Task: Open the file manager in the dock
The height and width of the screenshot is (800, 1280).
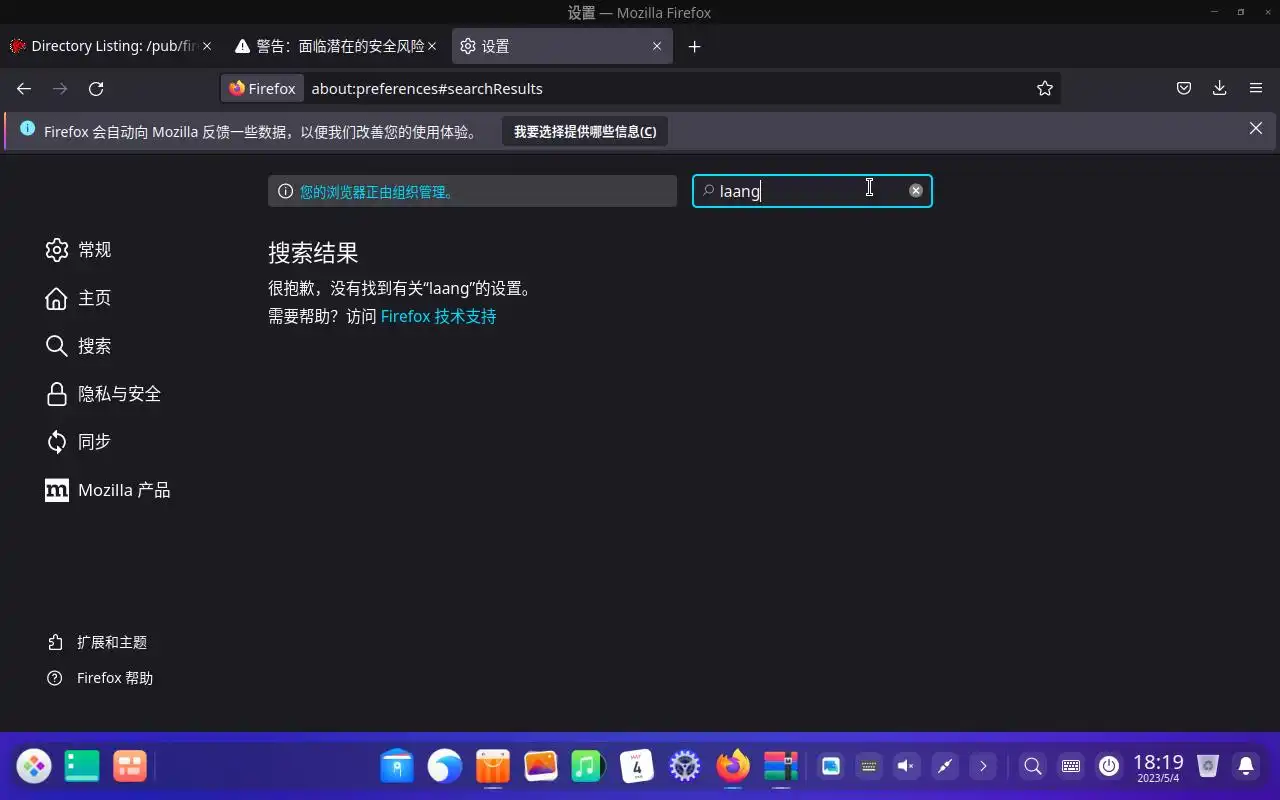Action: (397, 766)
